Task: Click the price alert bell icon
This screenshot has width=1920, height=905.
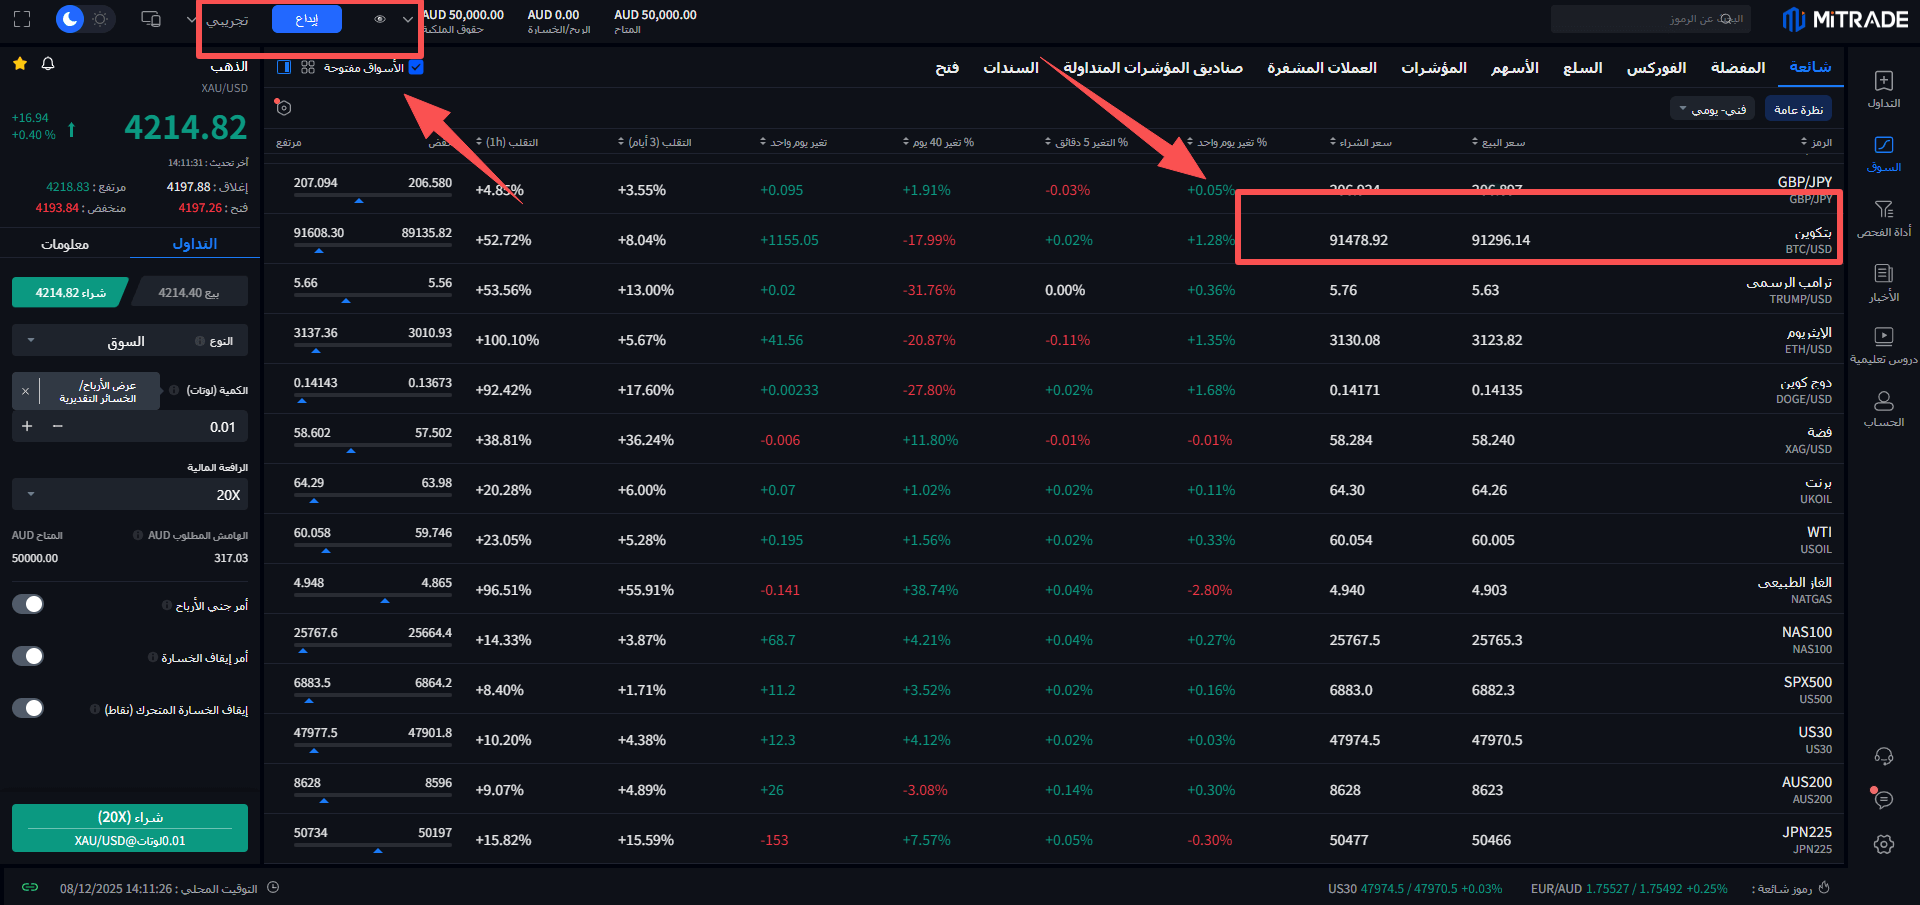Action: 48,64
